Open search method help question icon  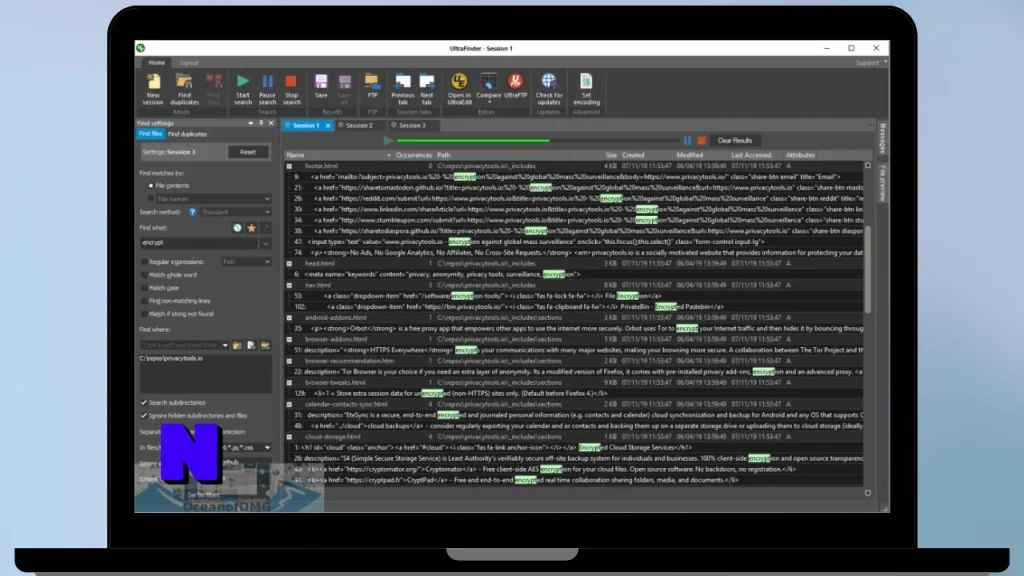192,212
